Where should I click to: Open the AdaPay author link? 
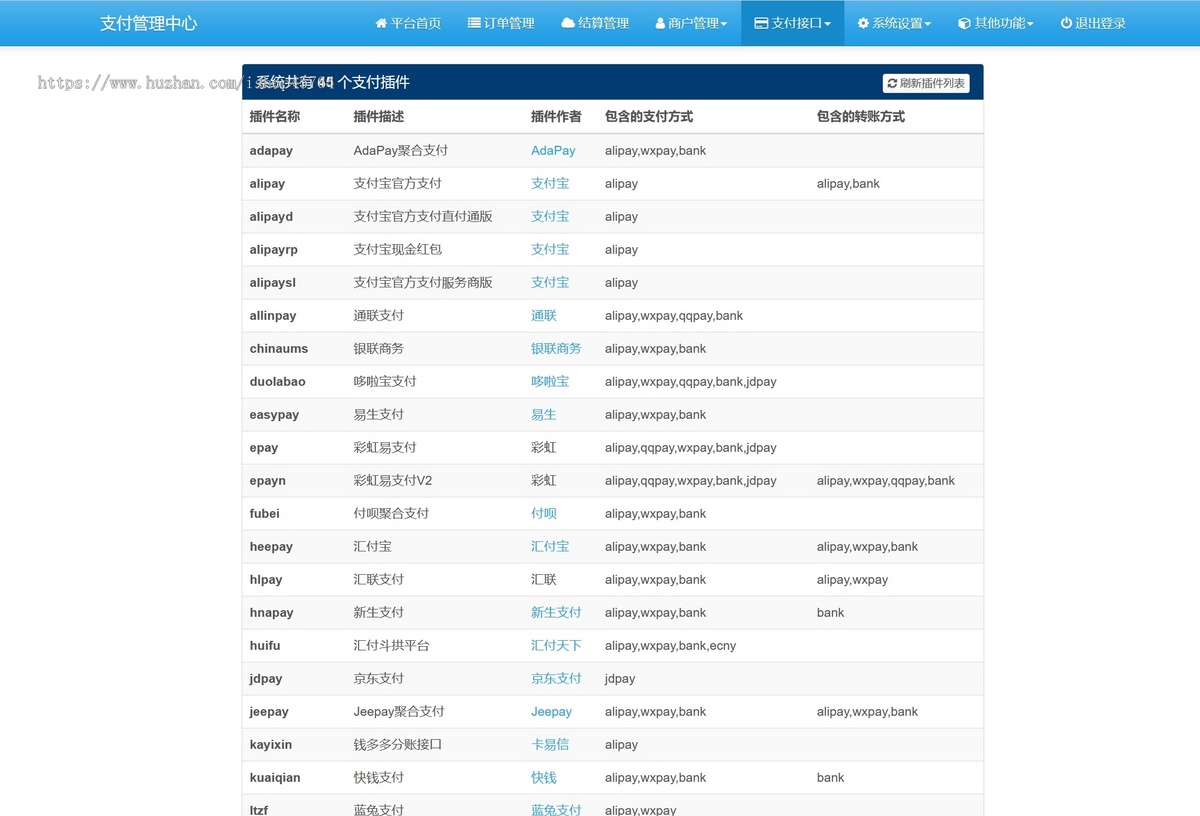tap(553, 151)
